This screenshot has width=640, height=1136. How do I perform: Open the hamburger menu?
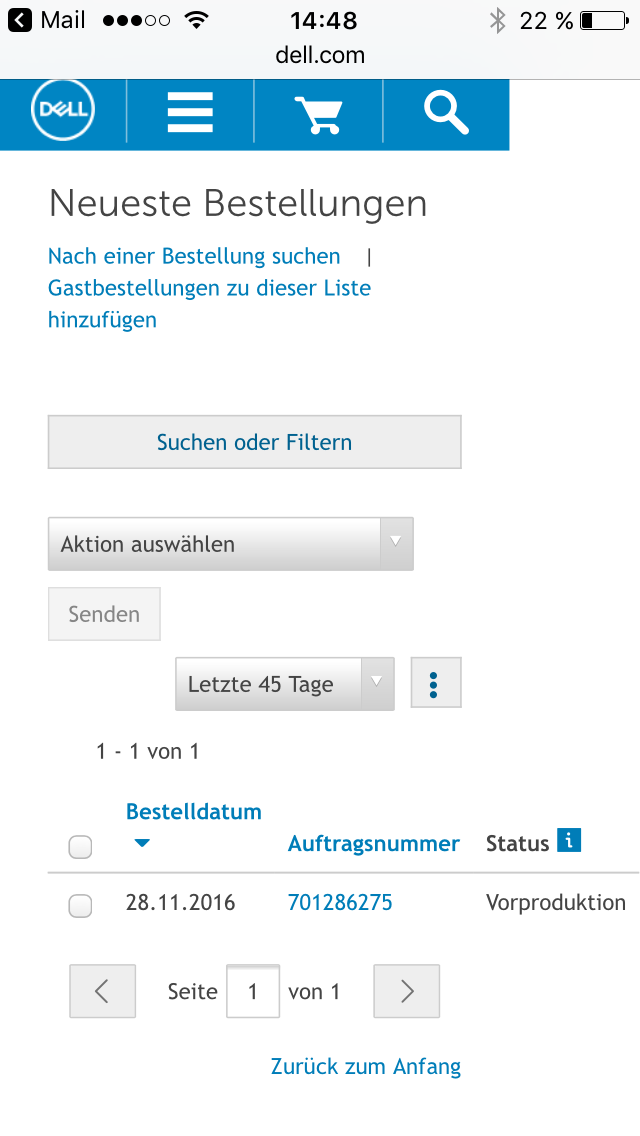[190, 114]
